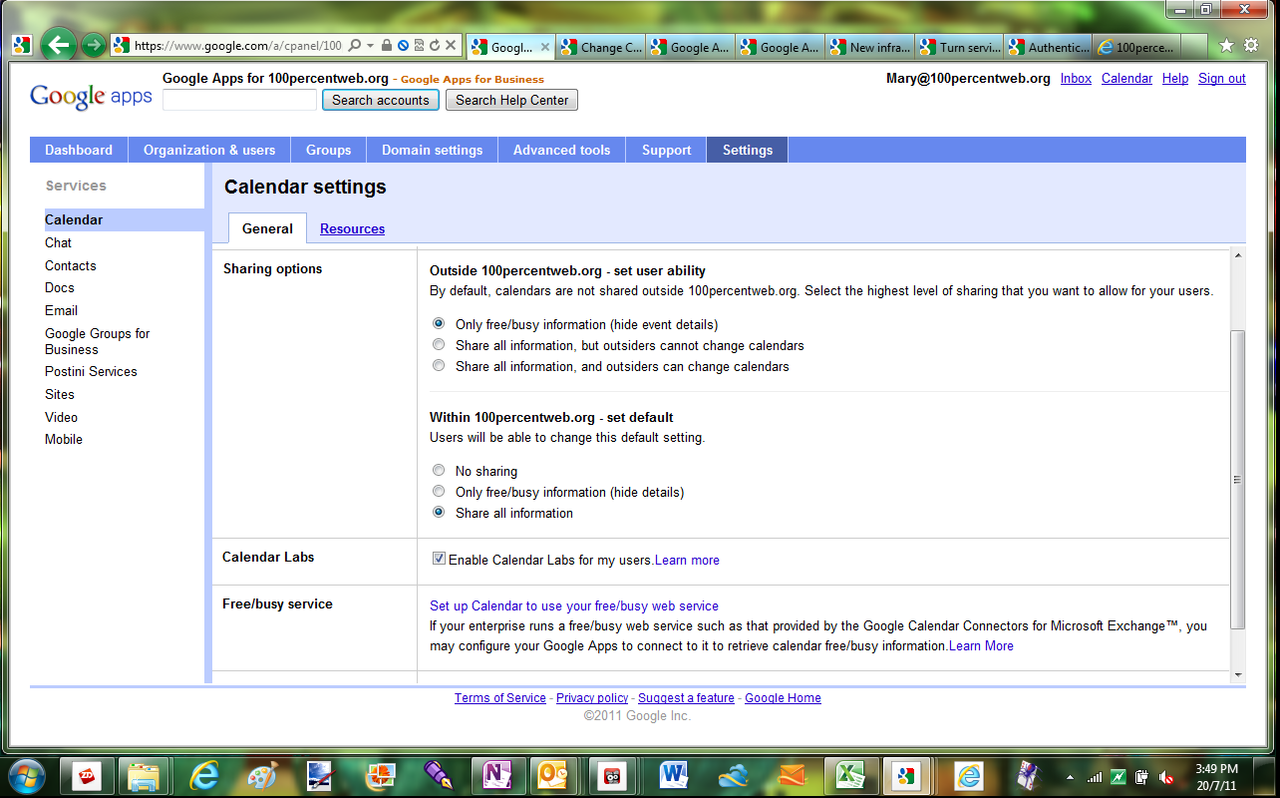
Task: Switch to the Resources tab
Action: pos(352,229)
